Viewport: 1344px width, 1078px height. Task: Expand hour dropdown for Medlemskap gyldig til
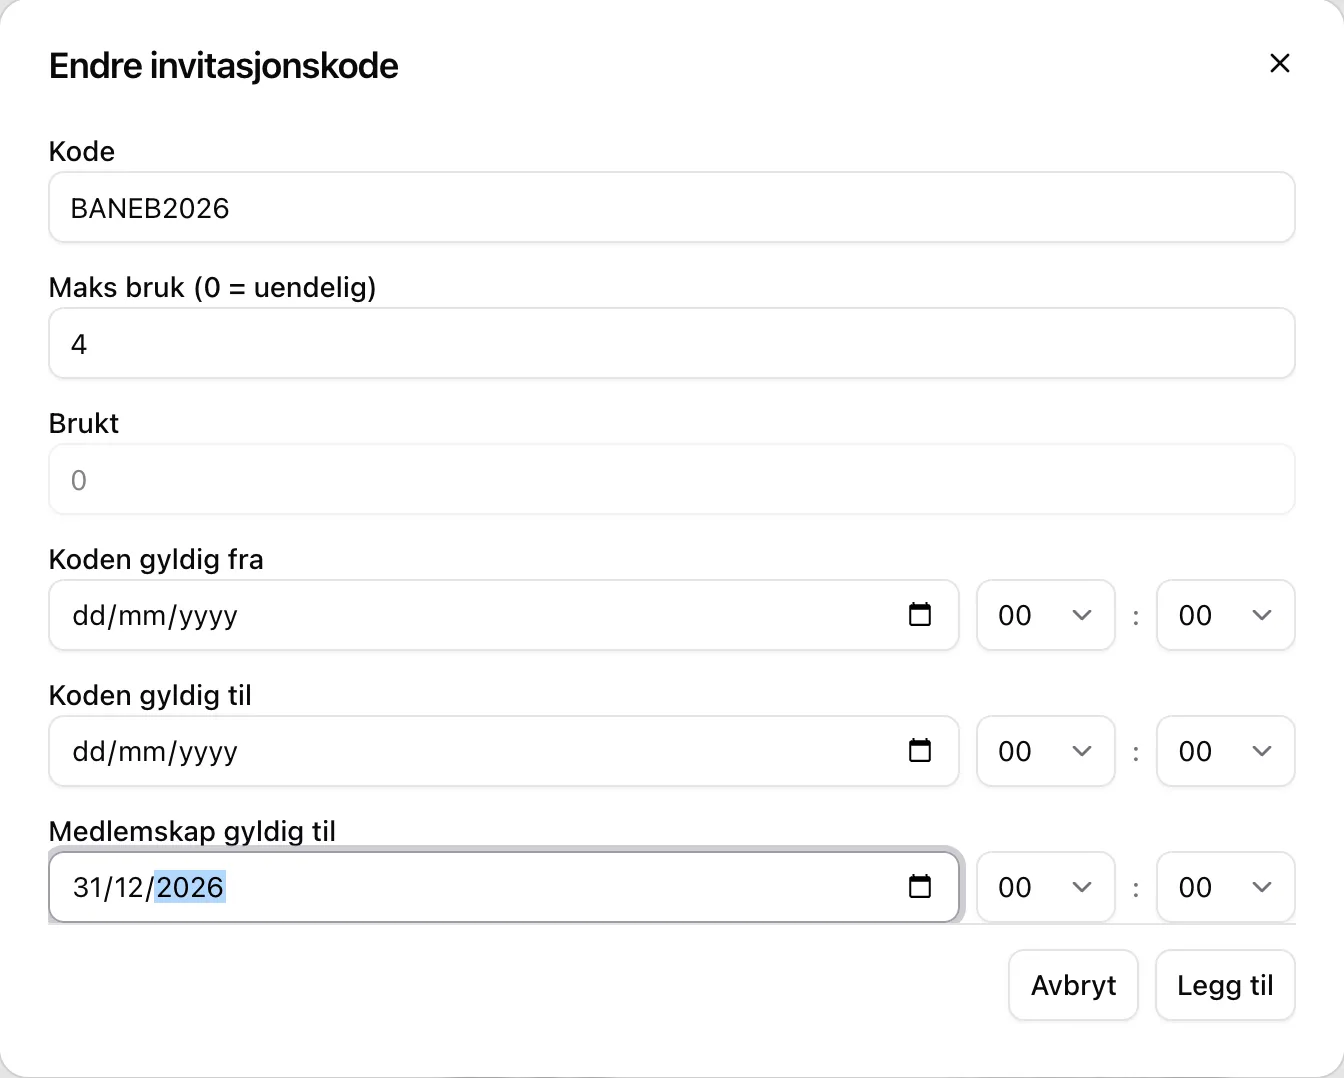(1045, 887)
